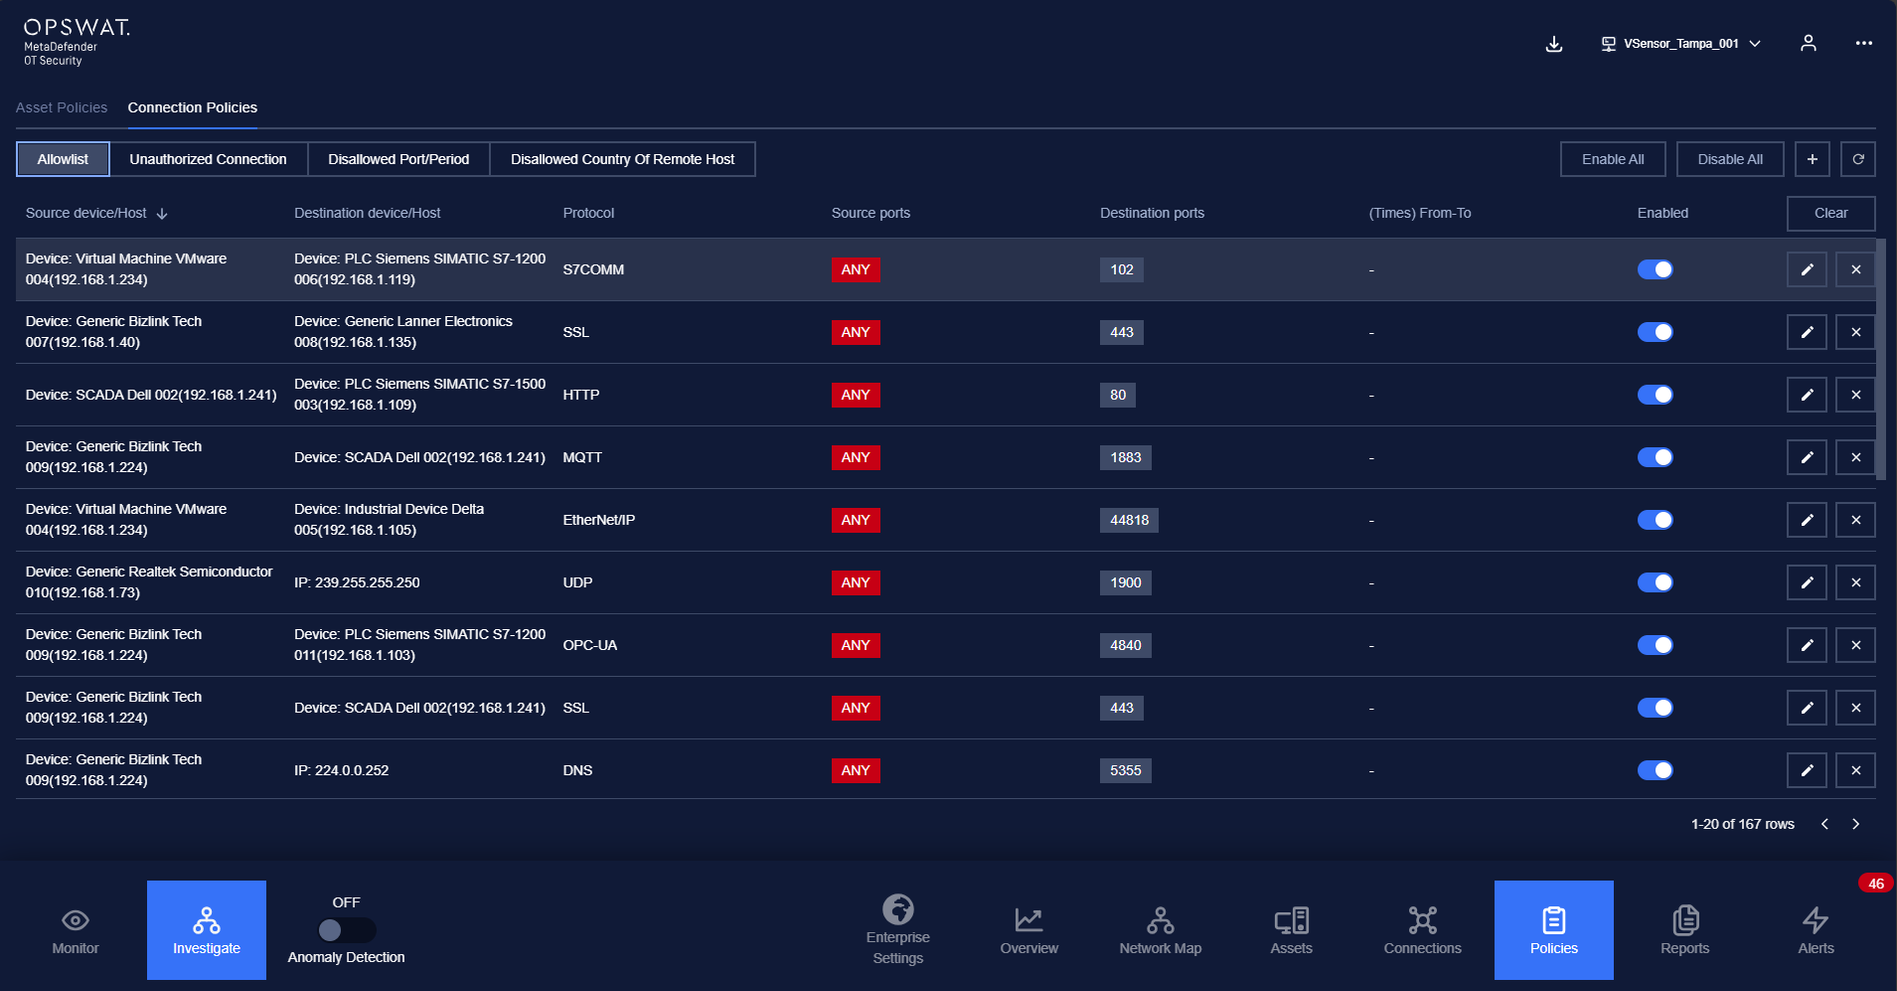
Task: Click the ANY source port tag in S7COMM row
Action: point(856,269)
